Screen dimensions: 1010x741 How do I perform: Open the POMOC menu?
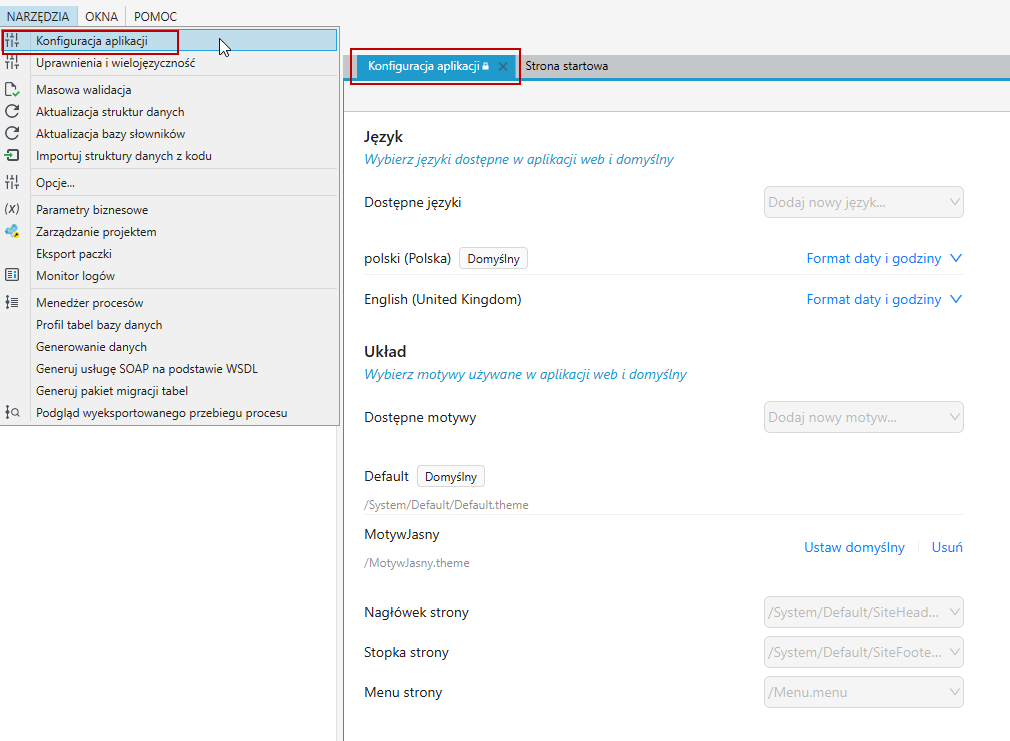[155, 16]
